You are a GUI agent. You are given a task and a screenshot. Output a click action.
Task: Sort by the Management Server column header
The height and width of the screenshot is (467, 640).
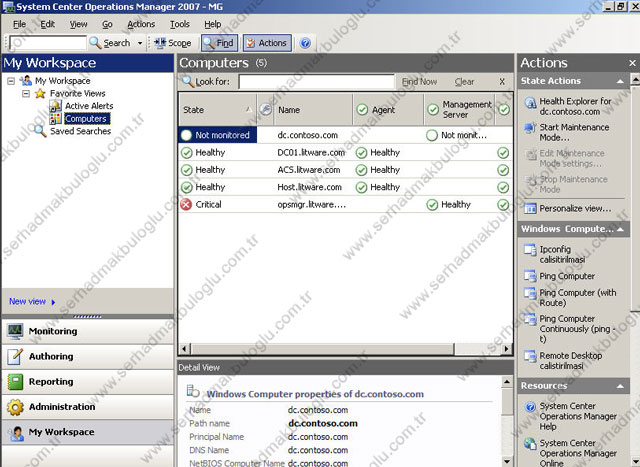point(459,110)
